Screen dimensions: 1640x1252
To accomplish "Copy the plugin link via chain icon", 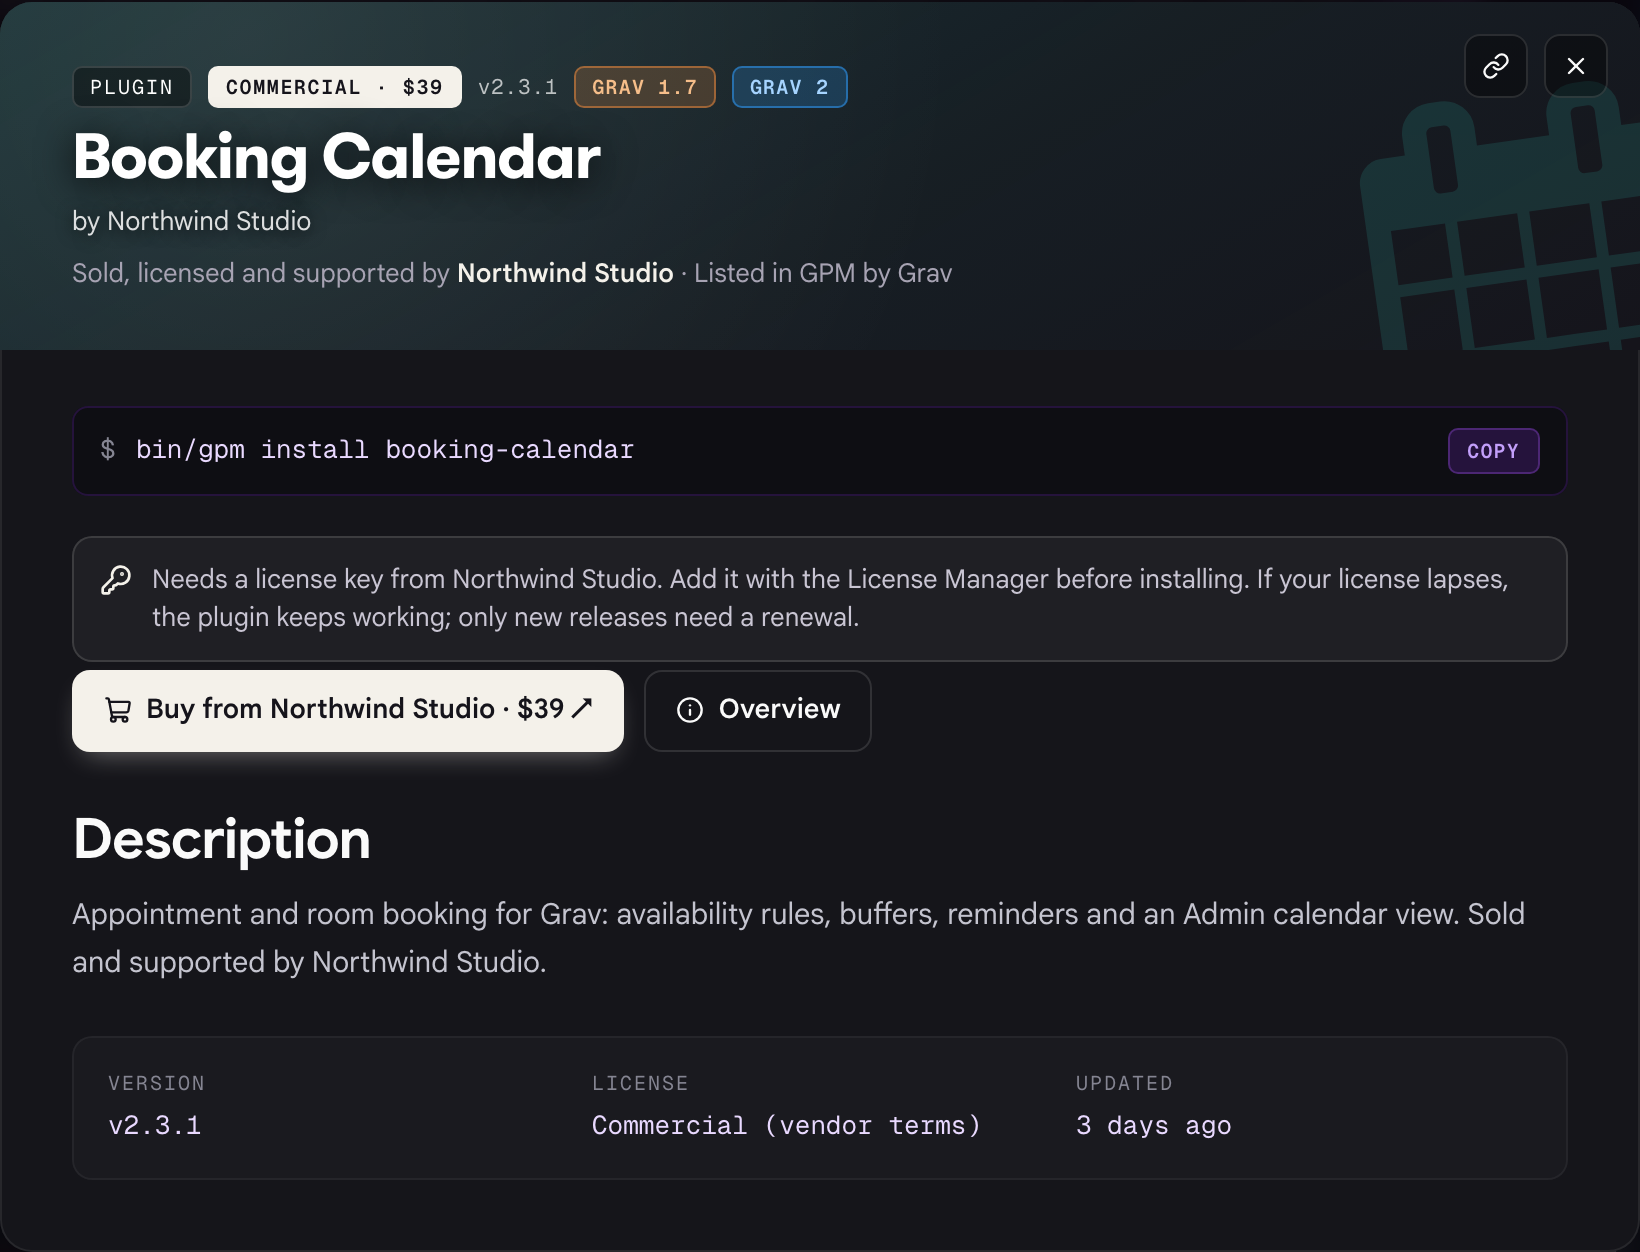I will pyautogui.click(x=1495, y=66).
